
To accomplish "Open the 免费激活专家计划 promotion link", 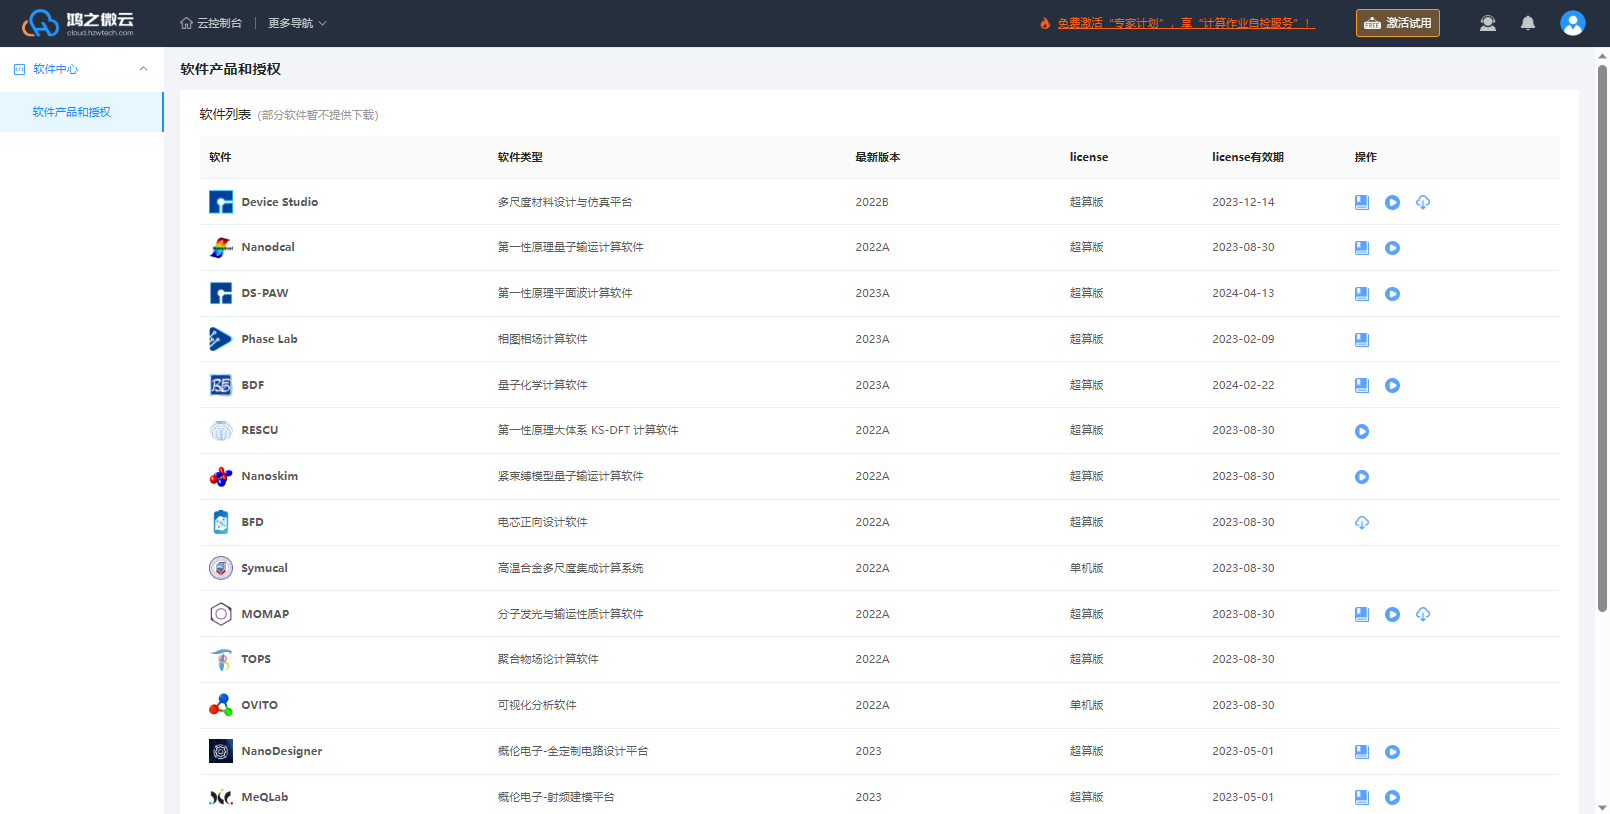I will (1186, 23).
